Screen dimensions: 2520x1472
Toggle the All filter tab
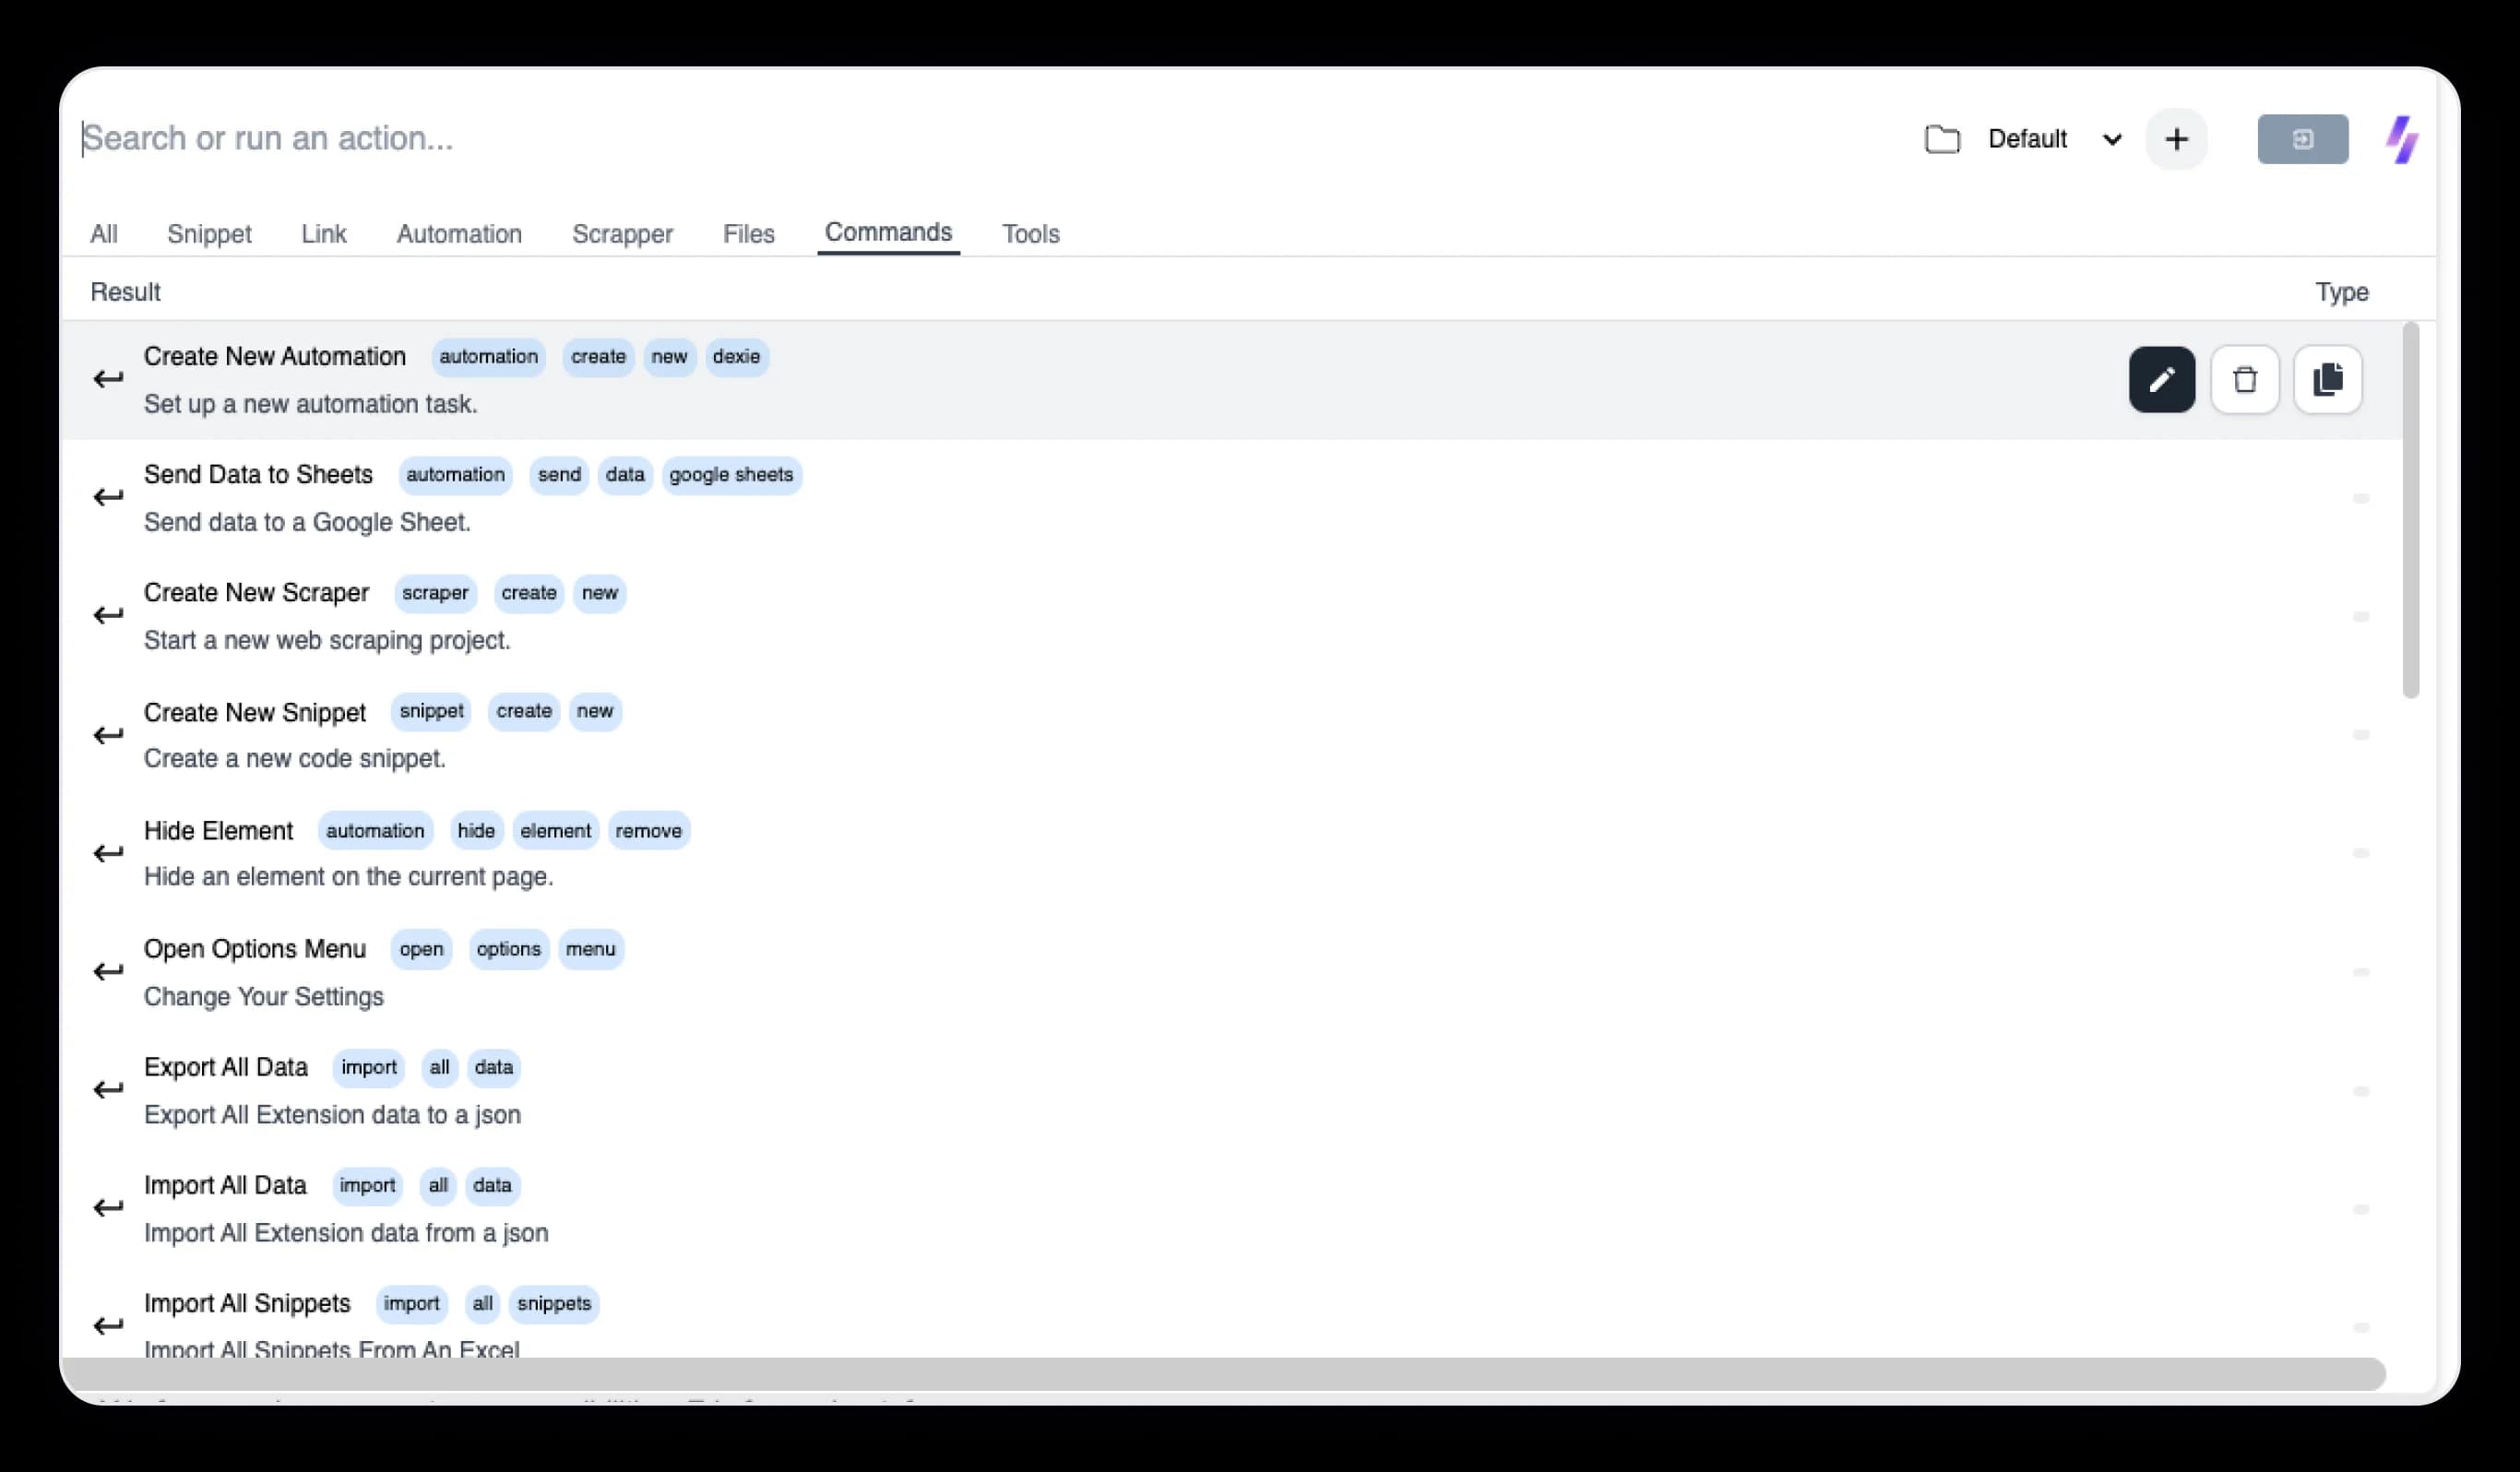101,233
